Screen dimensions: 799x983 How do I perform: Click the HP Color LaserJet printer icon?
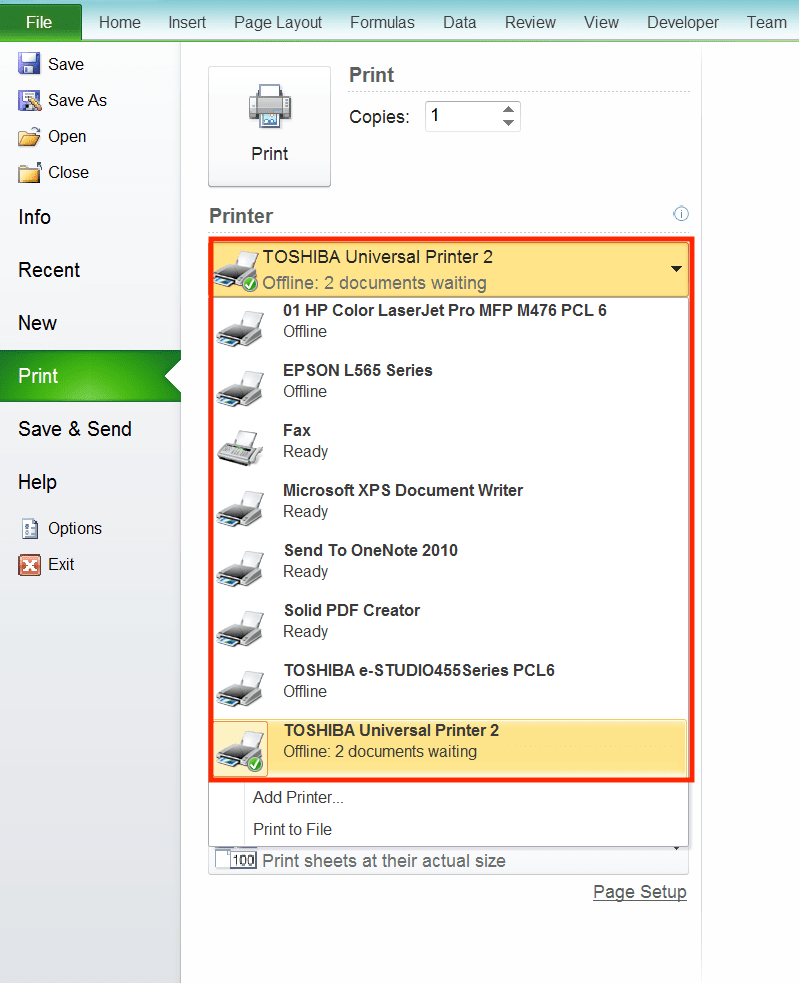coord(240,328)
